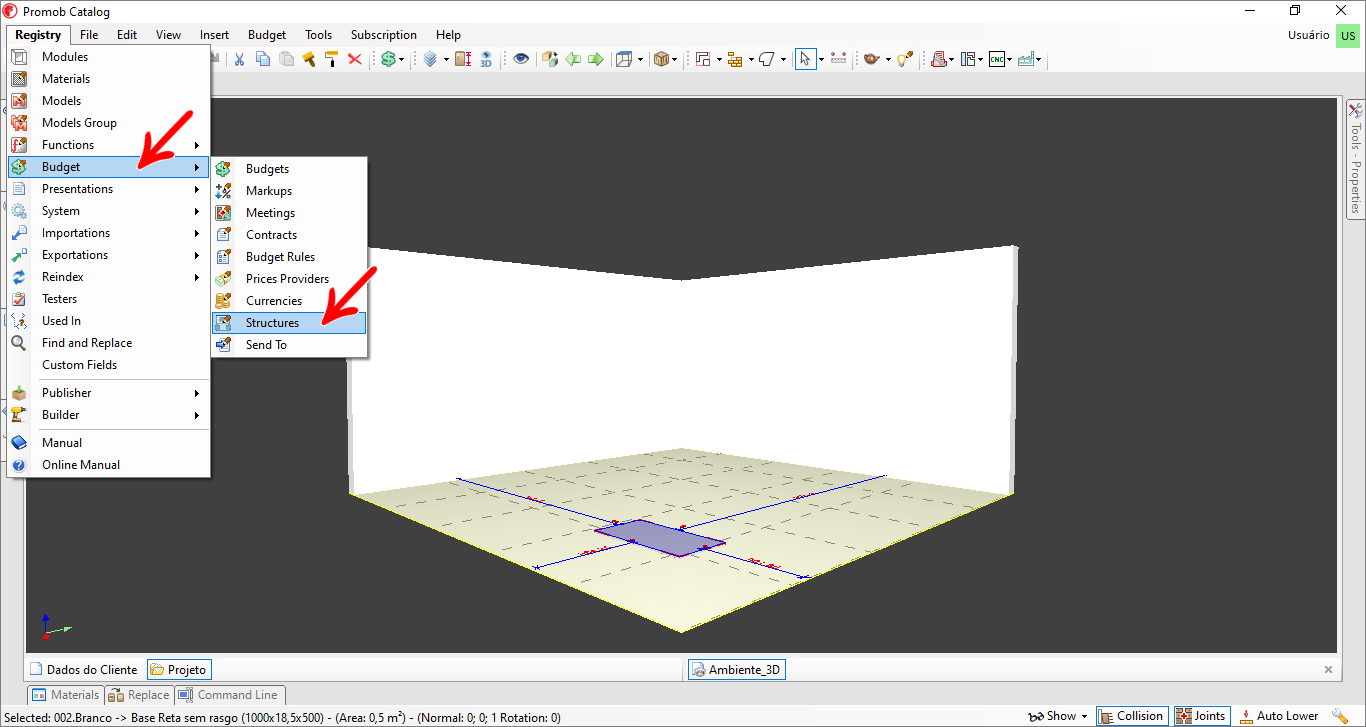Open Tools - Properties side panel
The image size is (1366, 727).
coord(1356,158)
